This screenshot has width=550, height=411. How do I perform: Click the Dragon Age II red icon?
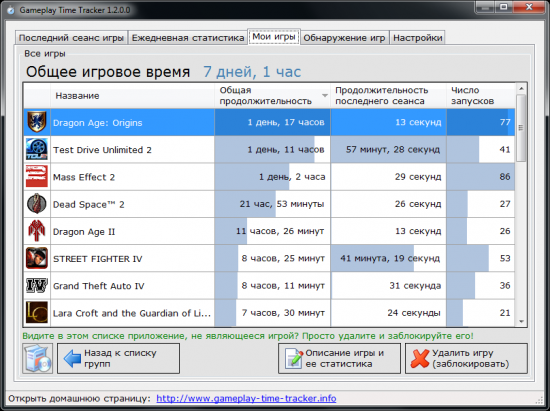pos(37,231)
